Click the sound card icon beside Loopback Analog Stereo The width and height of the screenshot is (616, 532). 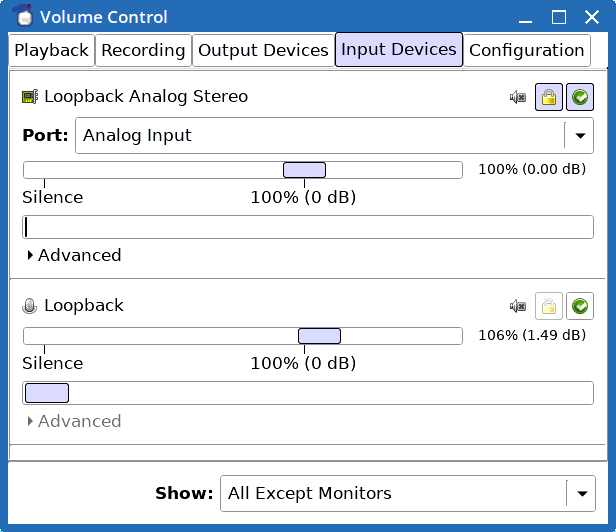pyautogui.click(x=30, y=96)
